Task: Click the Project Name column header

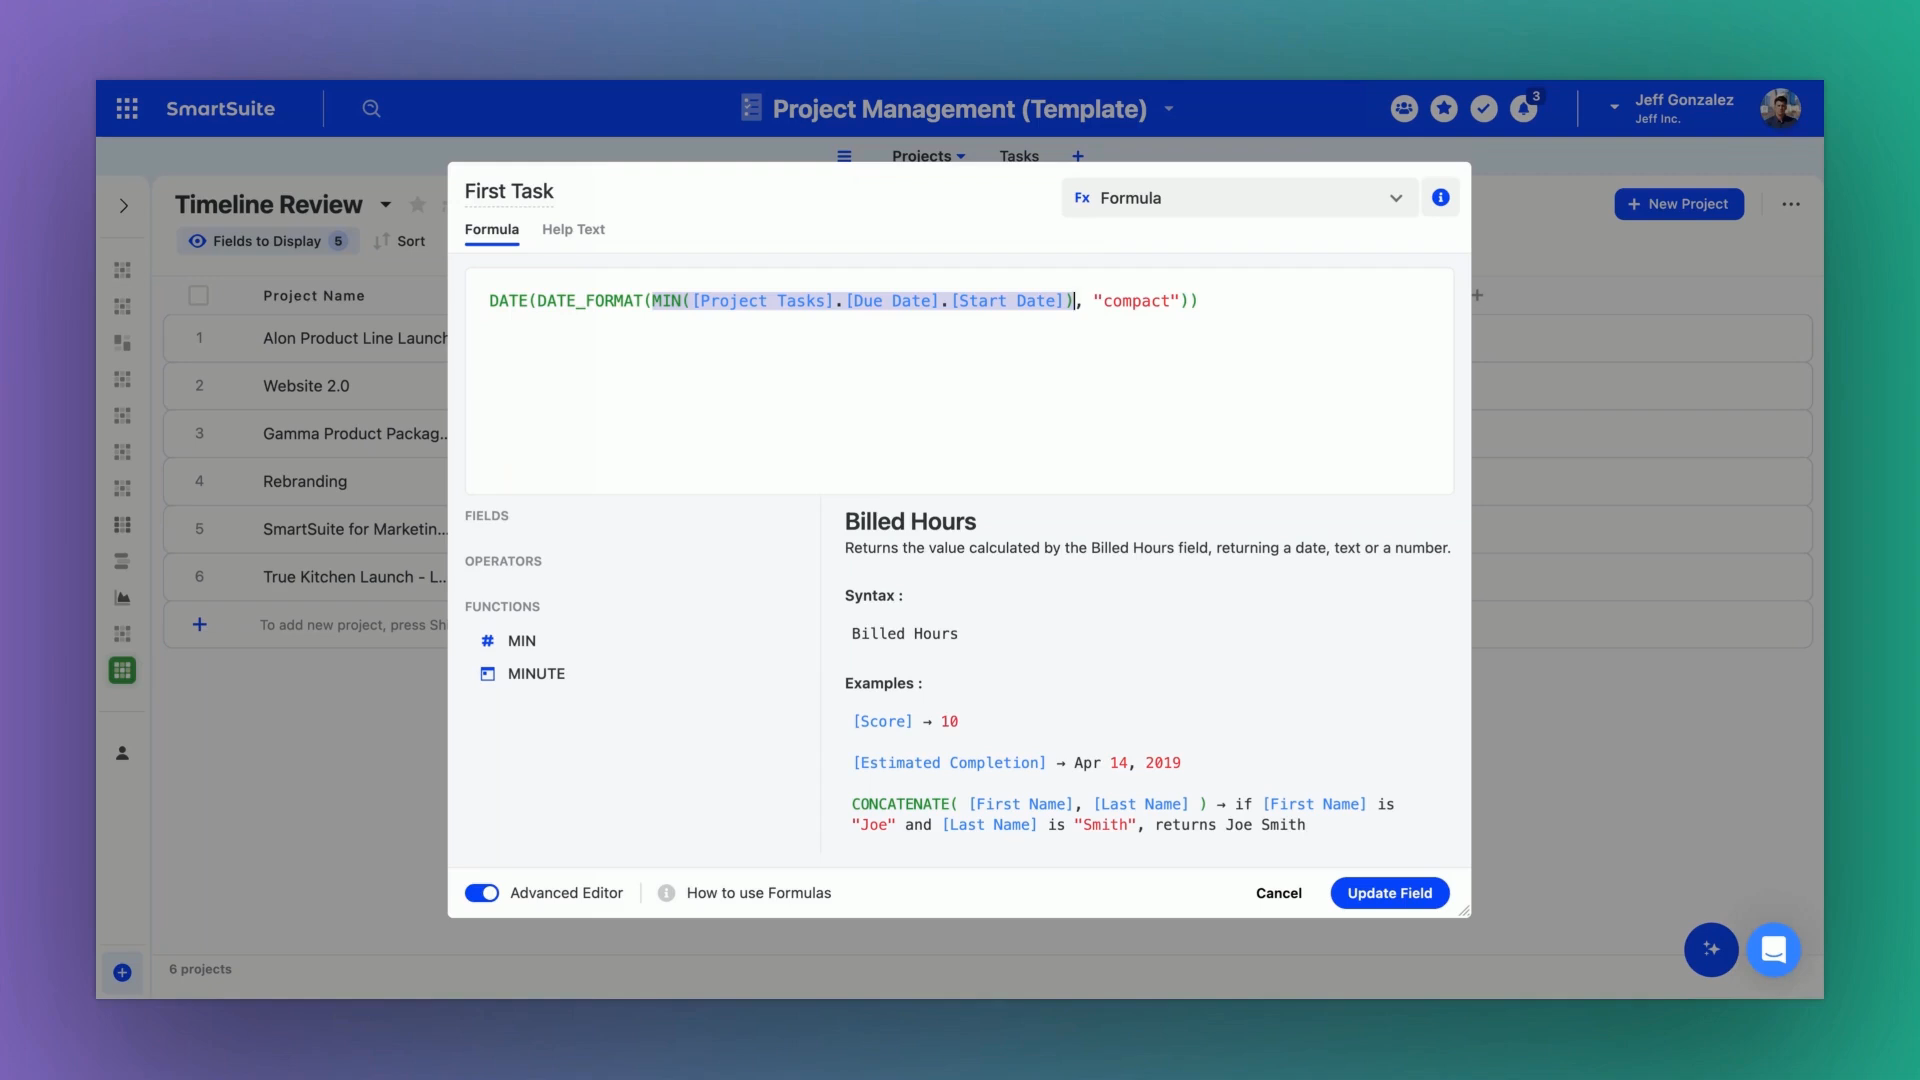Action: click(314, 296)
